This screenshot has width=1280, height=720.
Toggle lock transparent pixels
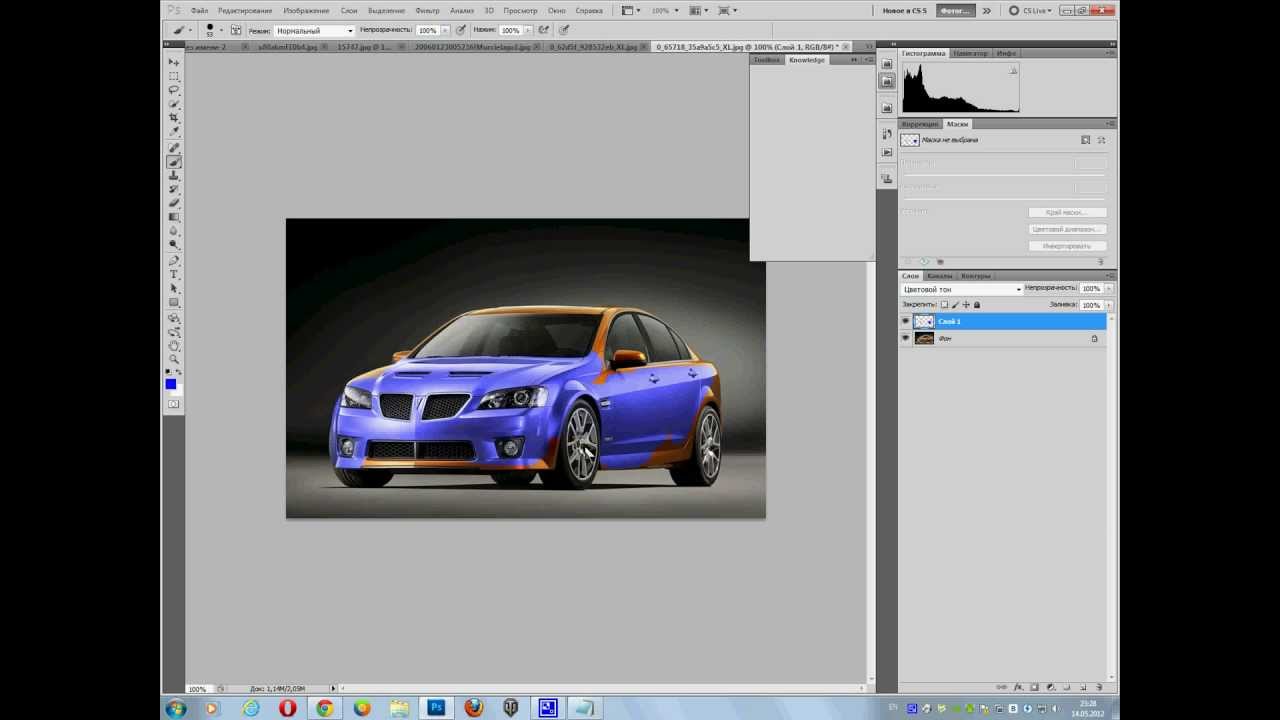[x=944, y=305]
